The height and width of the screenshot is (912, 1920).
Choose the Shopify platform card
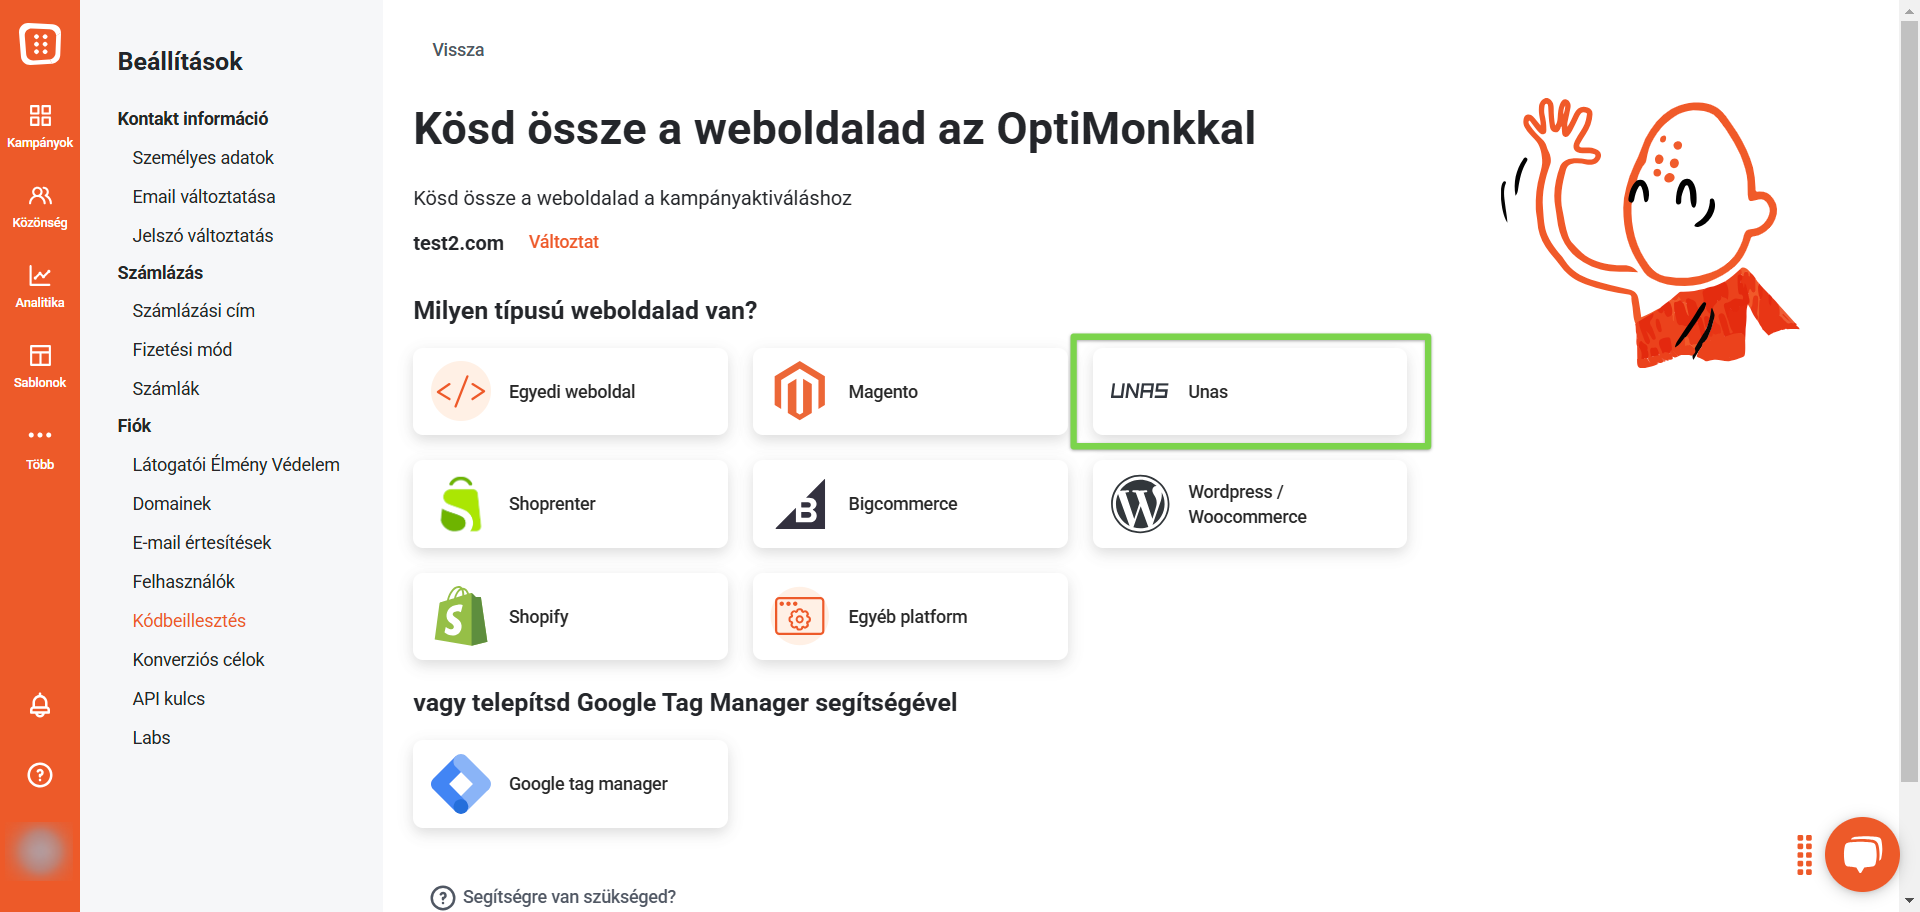[570, 616]
